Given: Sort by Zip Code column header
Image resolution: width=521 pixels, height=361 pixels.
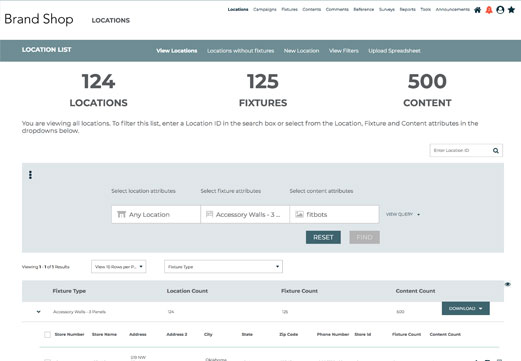Looking at the screenshot, I should click(x=289, y=334).
